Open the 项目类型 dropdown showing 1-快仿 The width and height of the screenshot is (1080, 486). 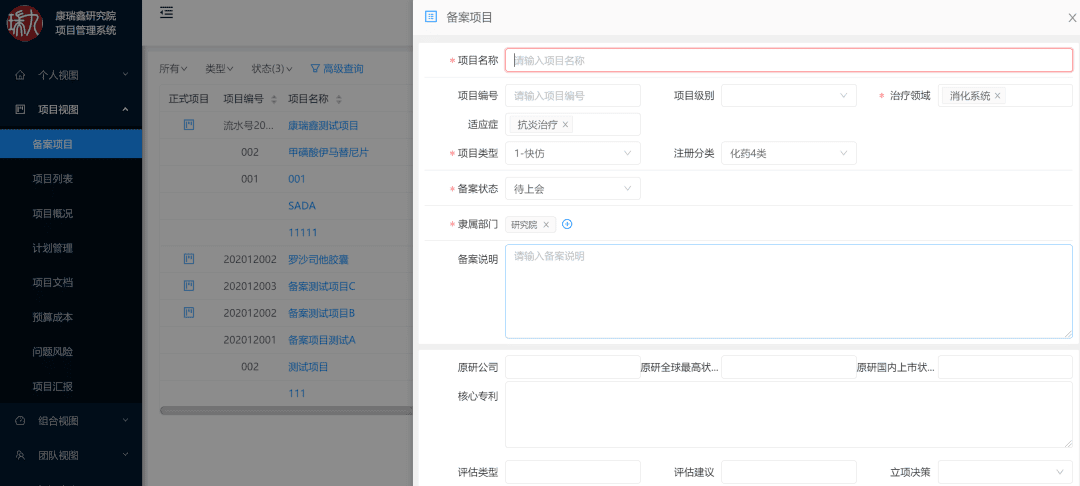tap(573, 153)
